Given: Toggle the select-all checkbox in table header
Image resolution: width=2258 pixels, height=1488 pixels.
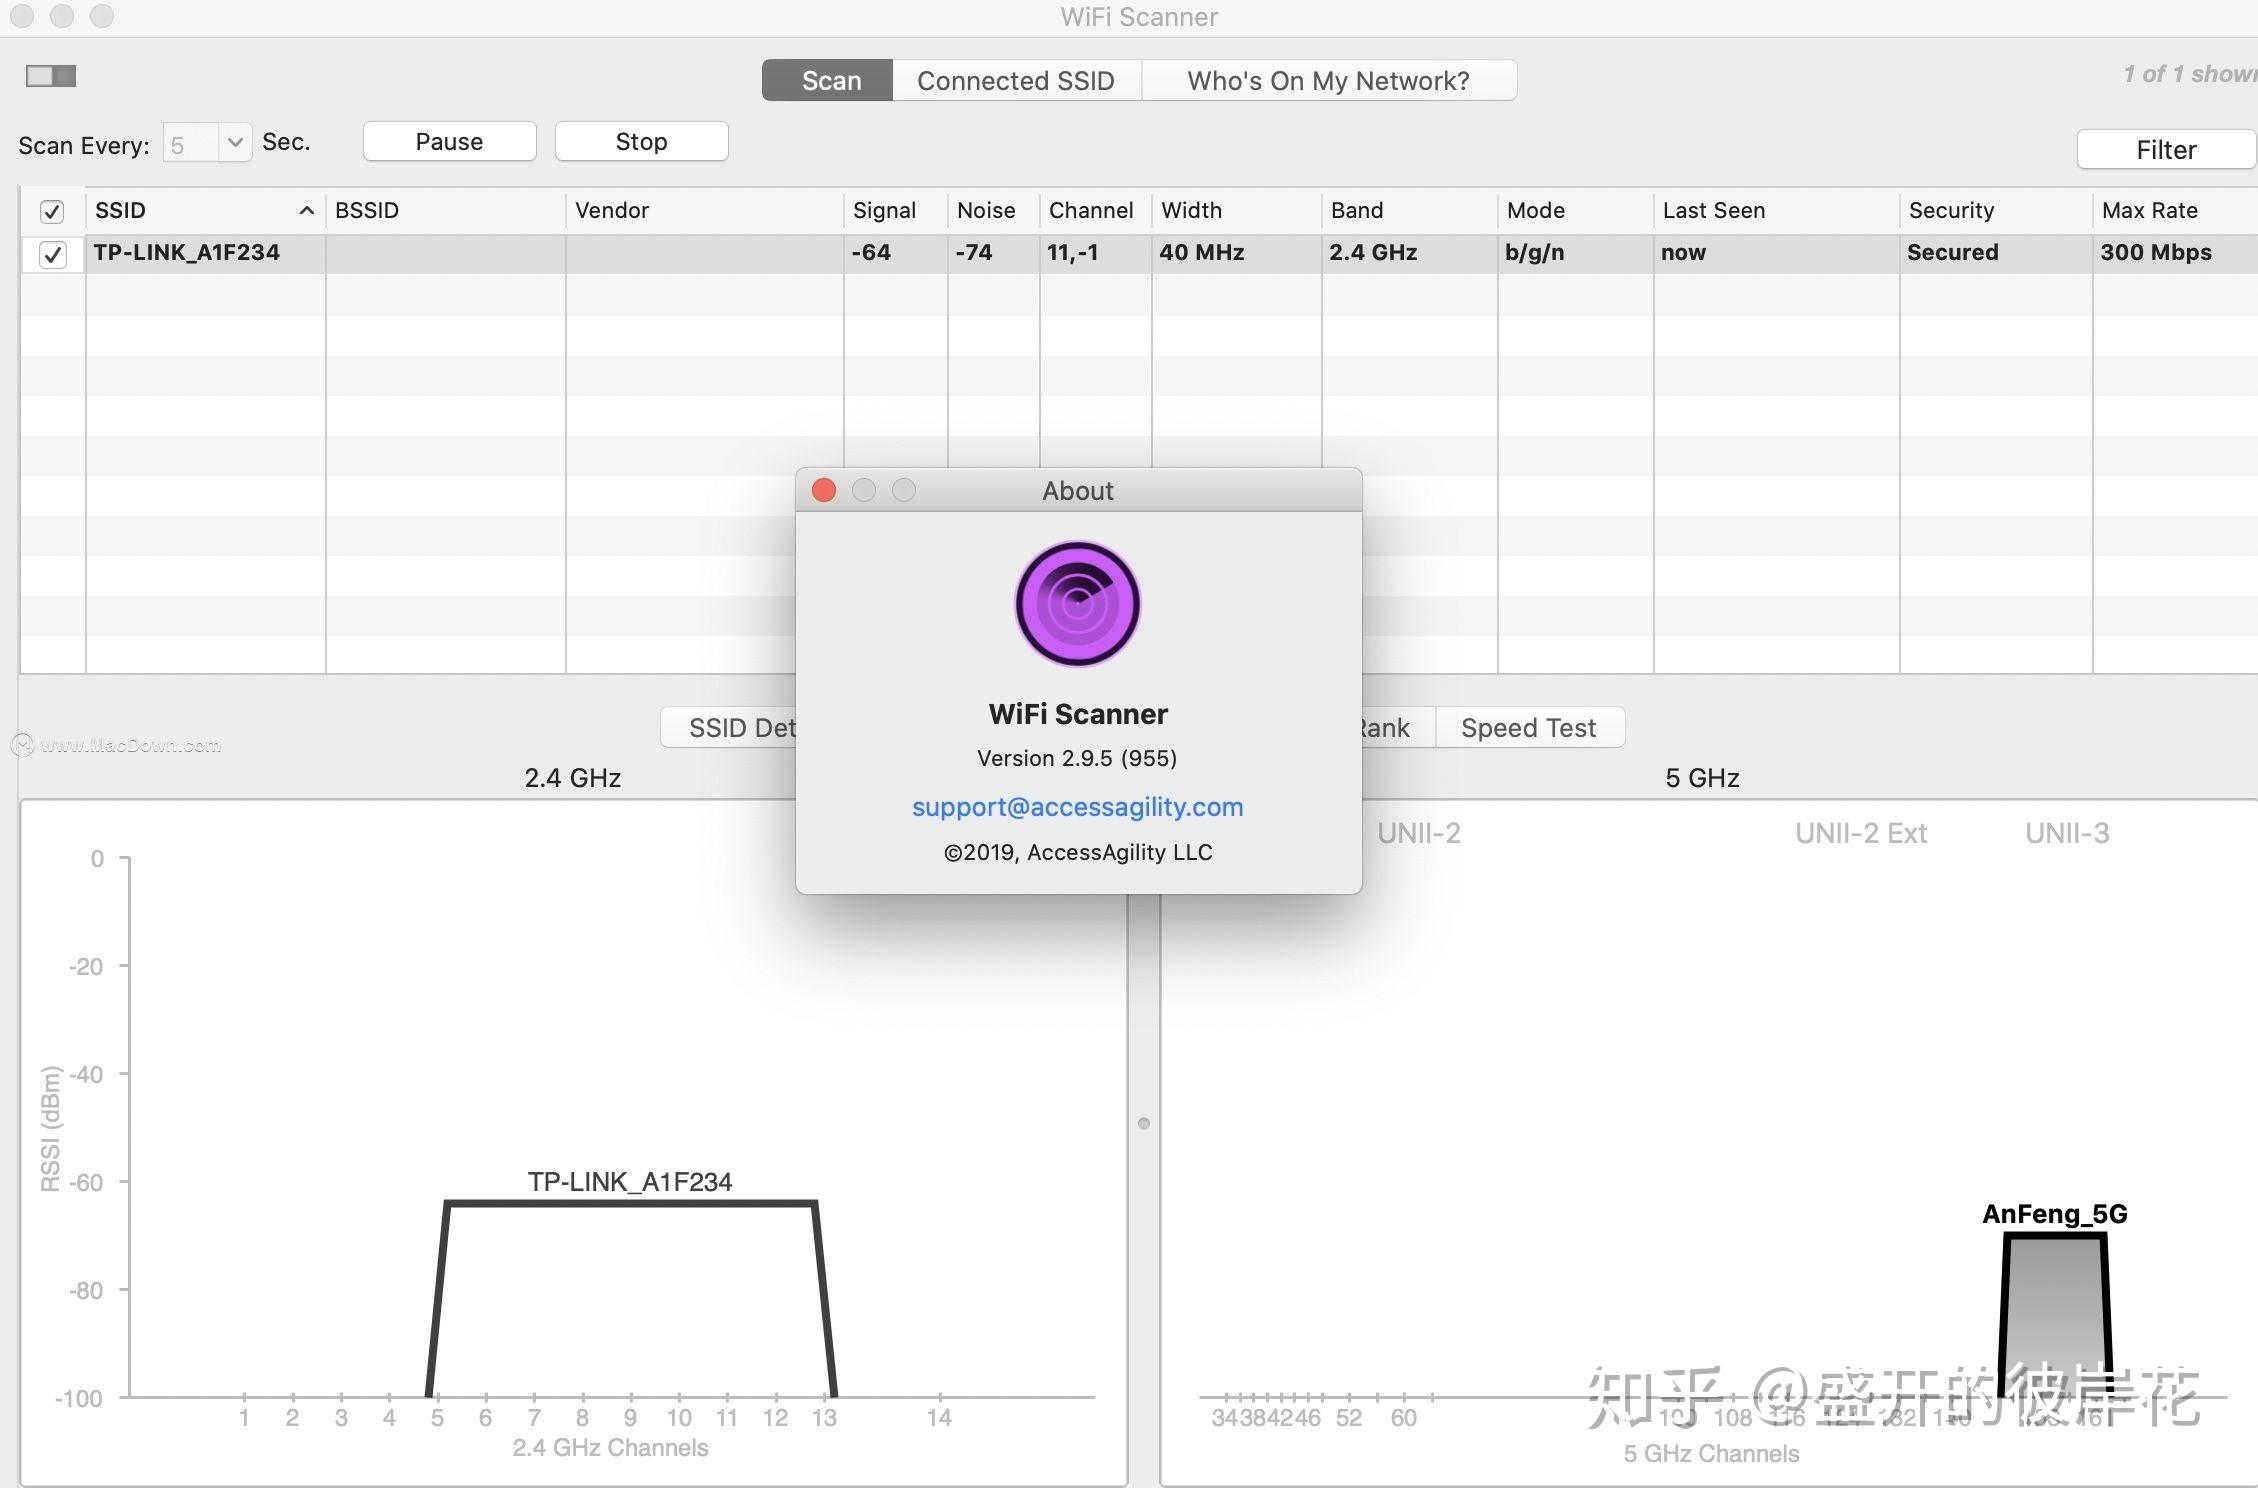Looking at the screenshot, I should (52, 211).
